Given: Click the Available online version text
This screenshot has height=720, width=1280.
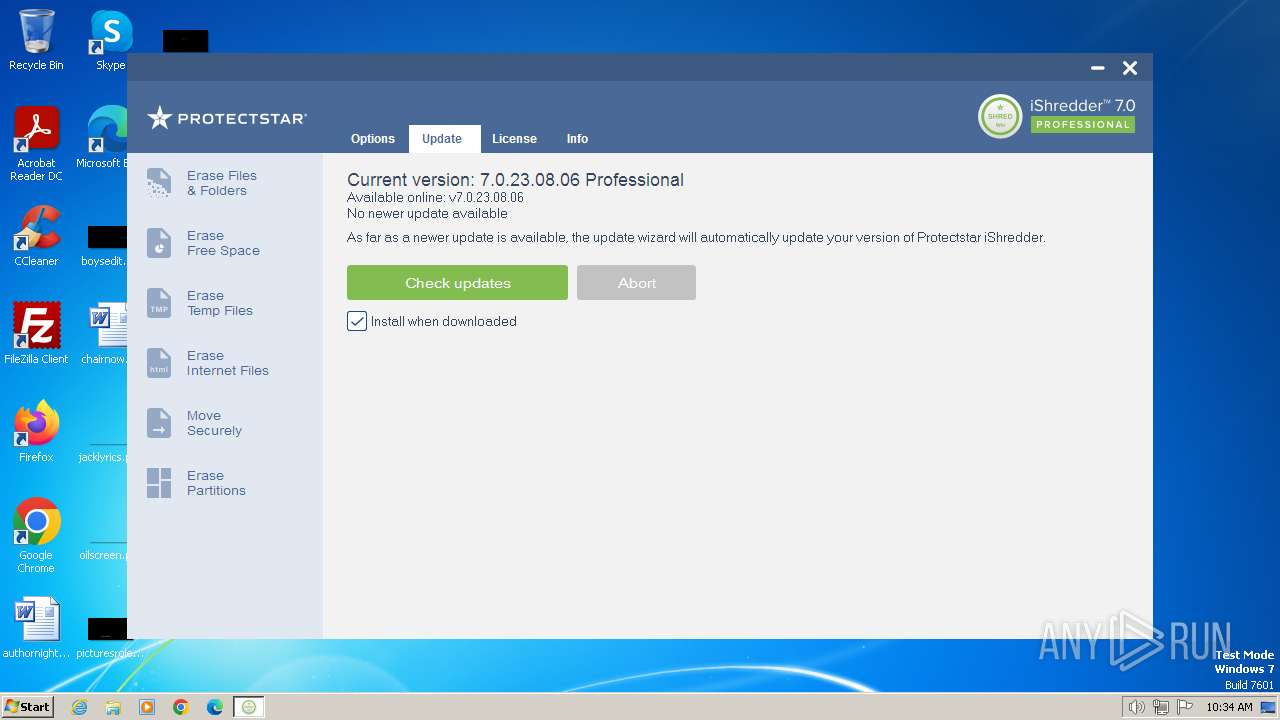Looking at the screenshot, I should tap(435, 198).
